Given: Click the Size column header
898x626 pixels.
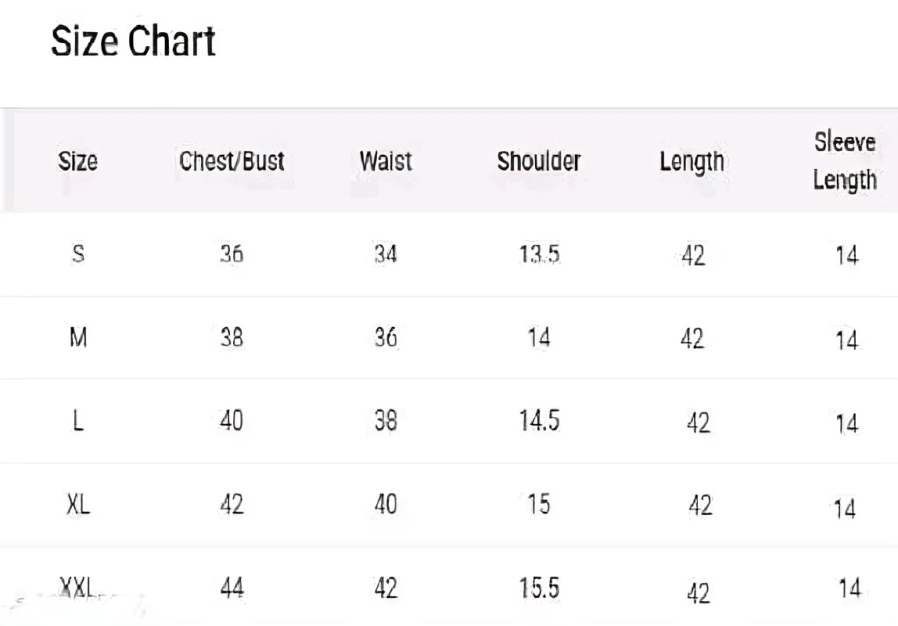Looking at the screenshot, I should point(78,160).
